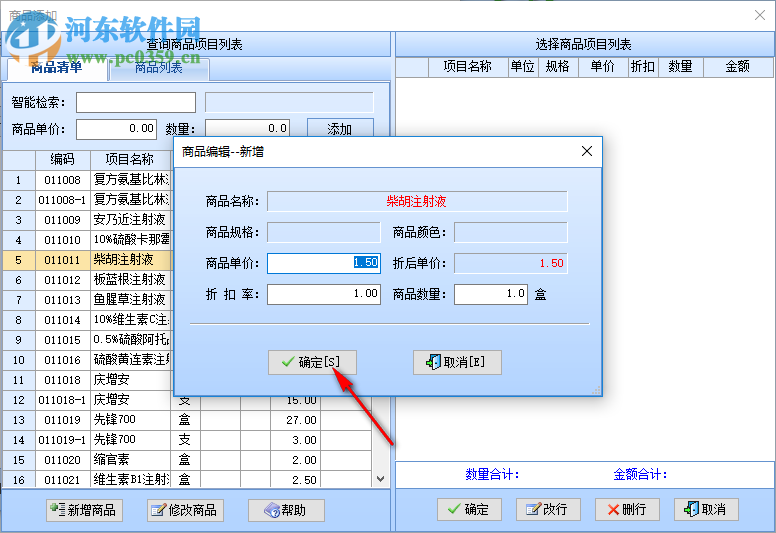Click the 商品规格 field in dialog
This screenshot has width=776, height=533.
click(x=324, y=232)
